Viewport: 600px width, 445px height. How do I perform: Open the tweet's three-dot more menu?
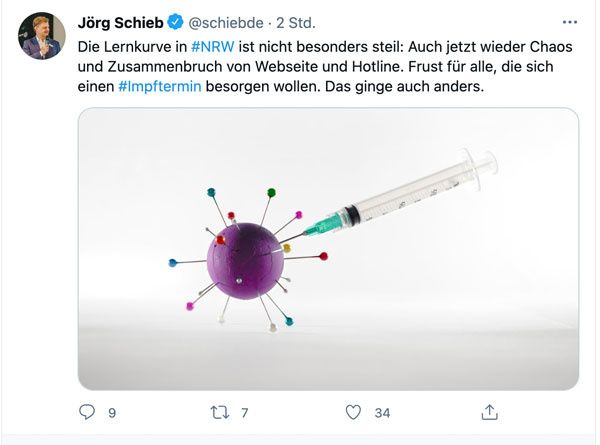[x=570, y=20]
